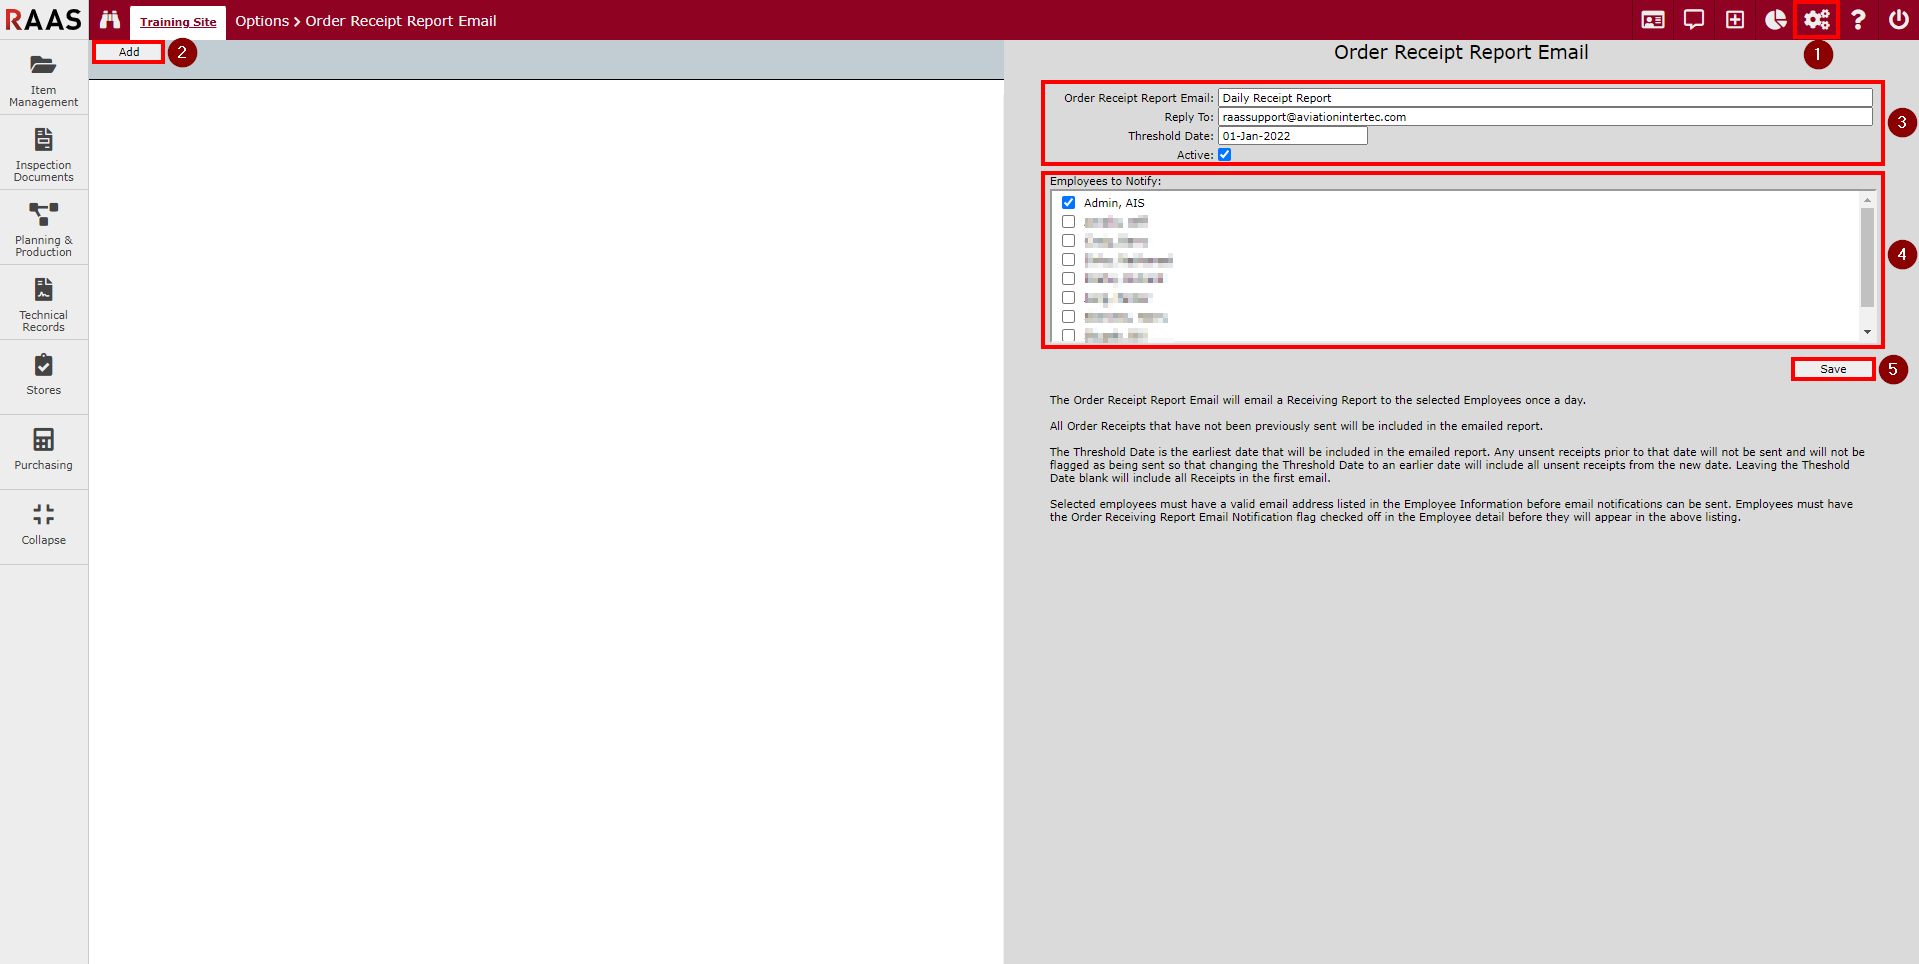Open Item Management in sidebar
The image size is (1919, 964).
[x=43, y=79]
